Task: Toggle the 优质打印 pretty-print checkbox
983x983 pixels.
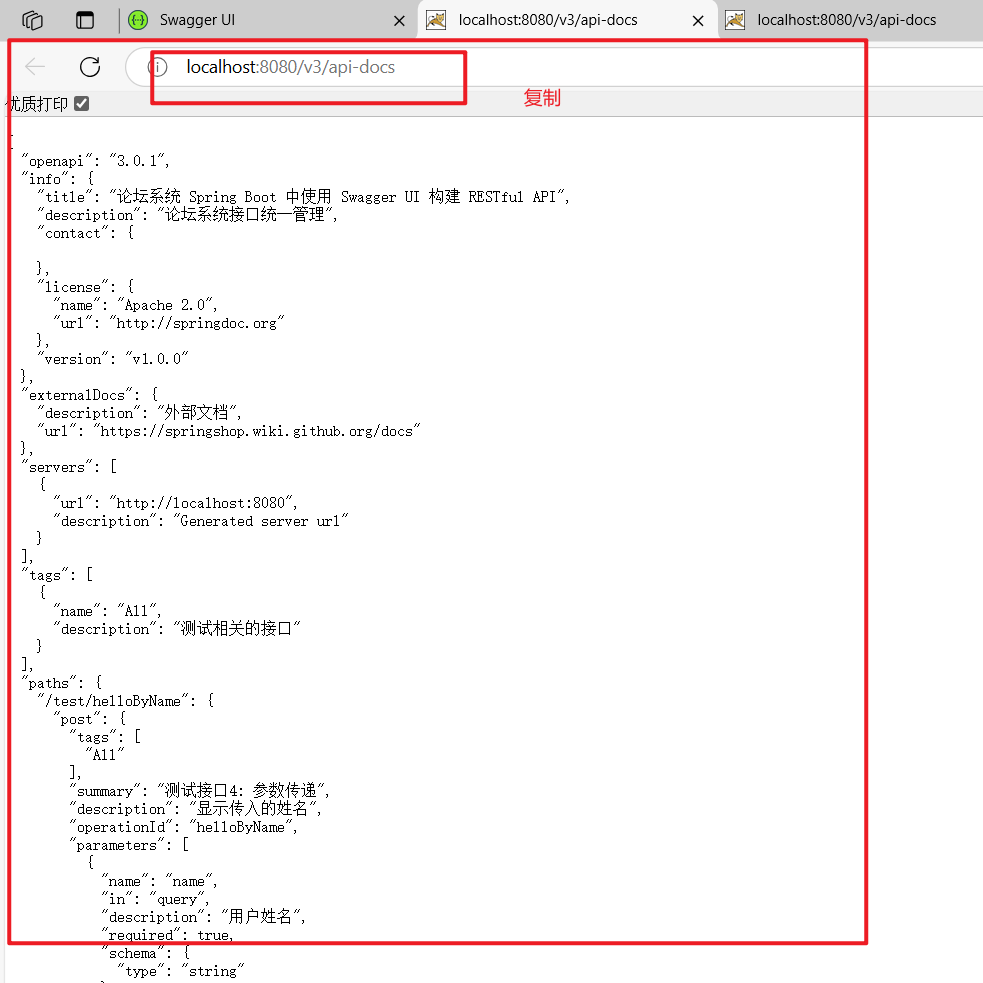Action: point(81,103)
